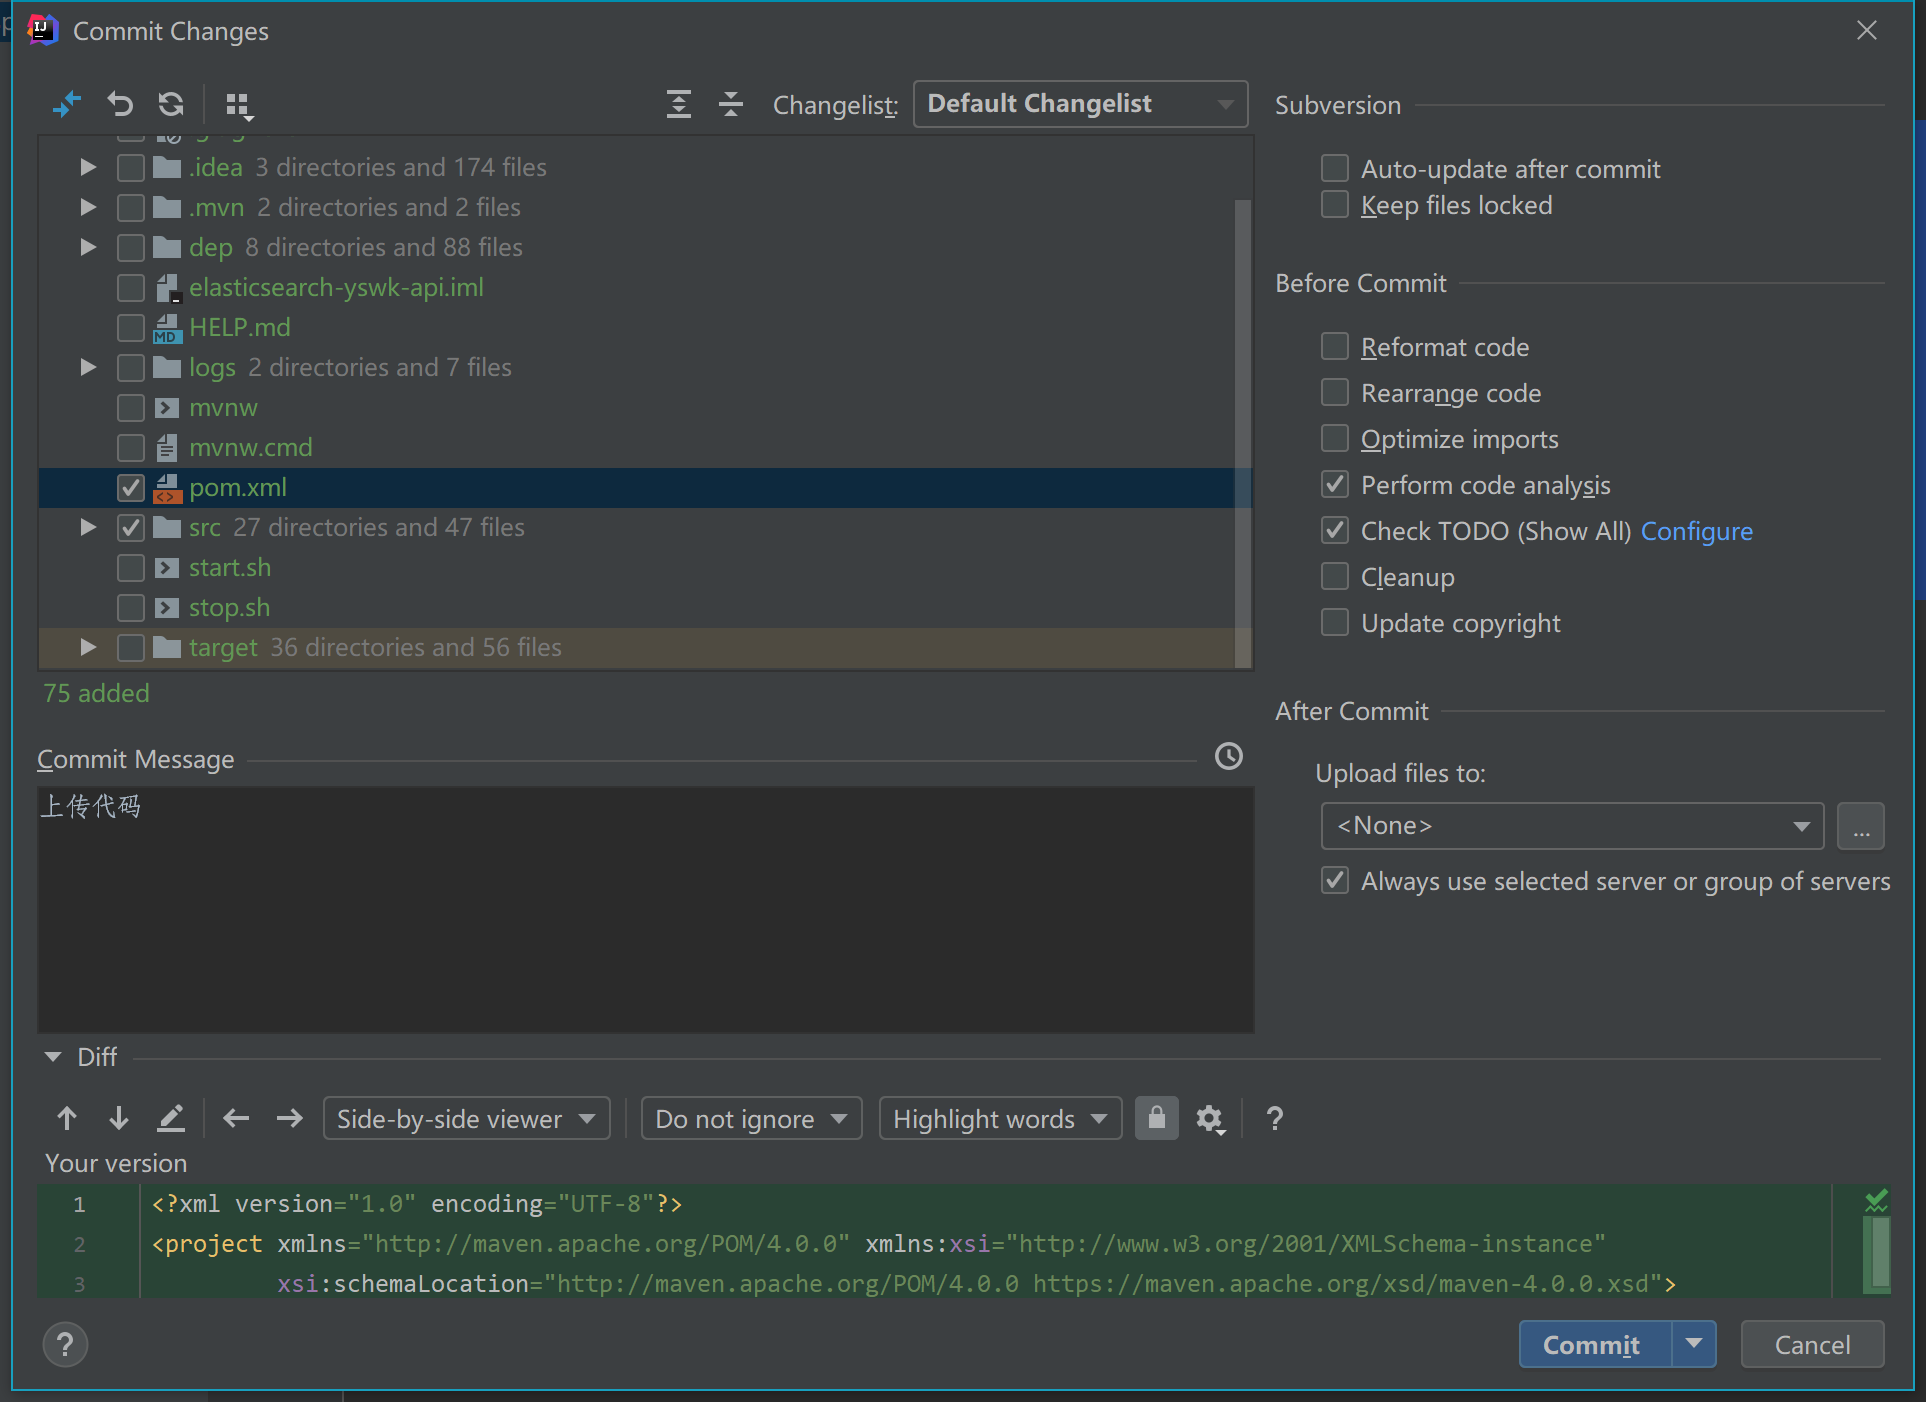This screenshot has width=1926, height=1402.
Task: Click the Show Diff icon in the toolbar
Action: tap(66, 104)
